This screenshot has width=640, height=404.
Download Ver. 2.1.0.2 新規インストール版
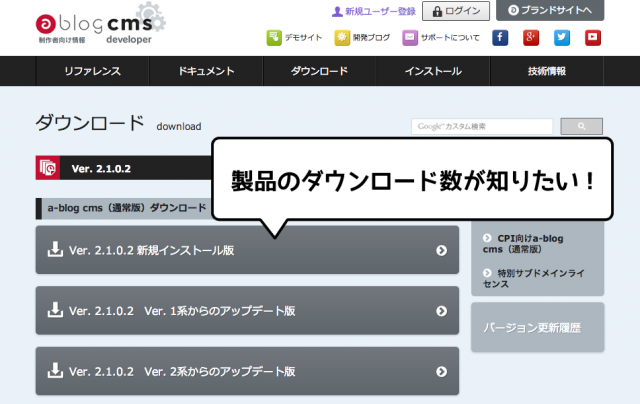pyautogui.click(x=247, y=250)
